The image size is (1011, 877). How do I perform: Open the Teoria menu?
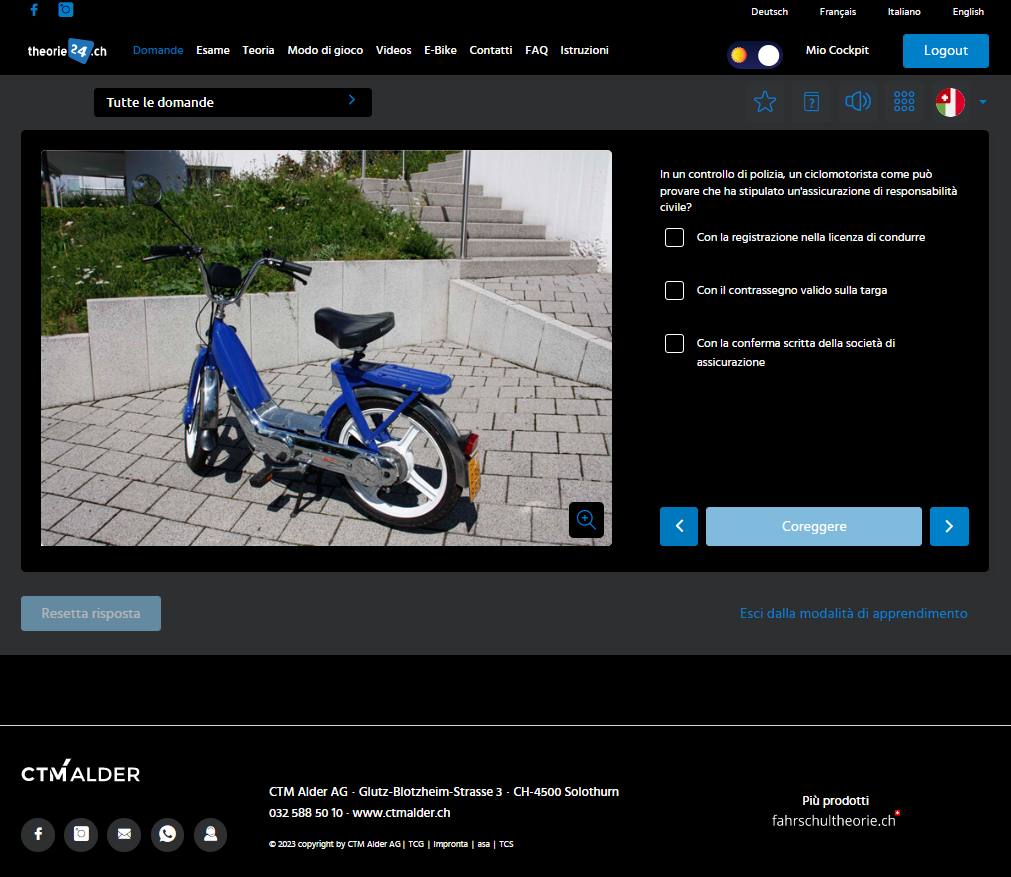[259, 50]
